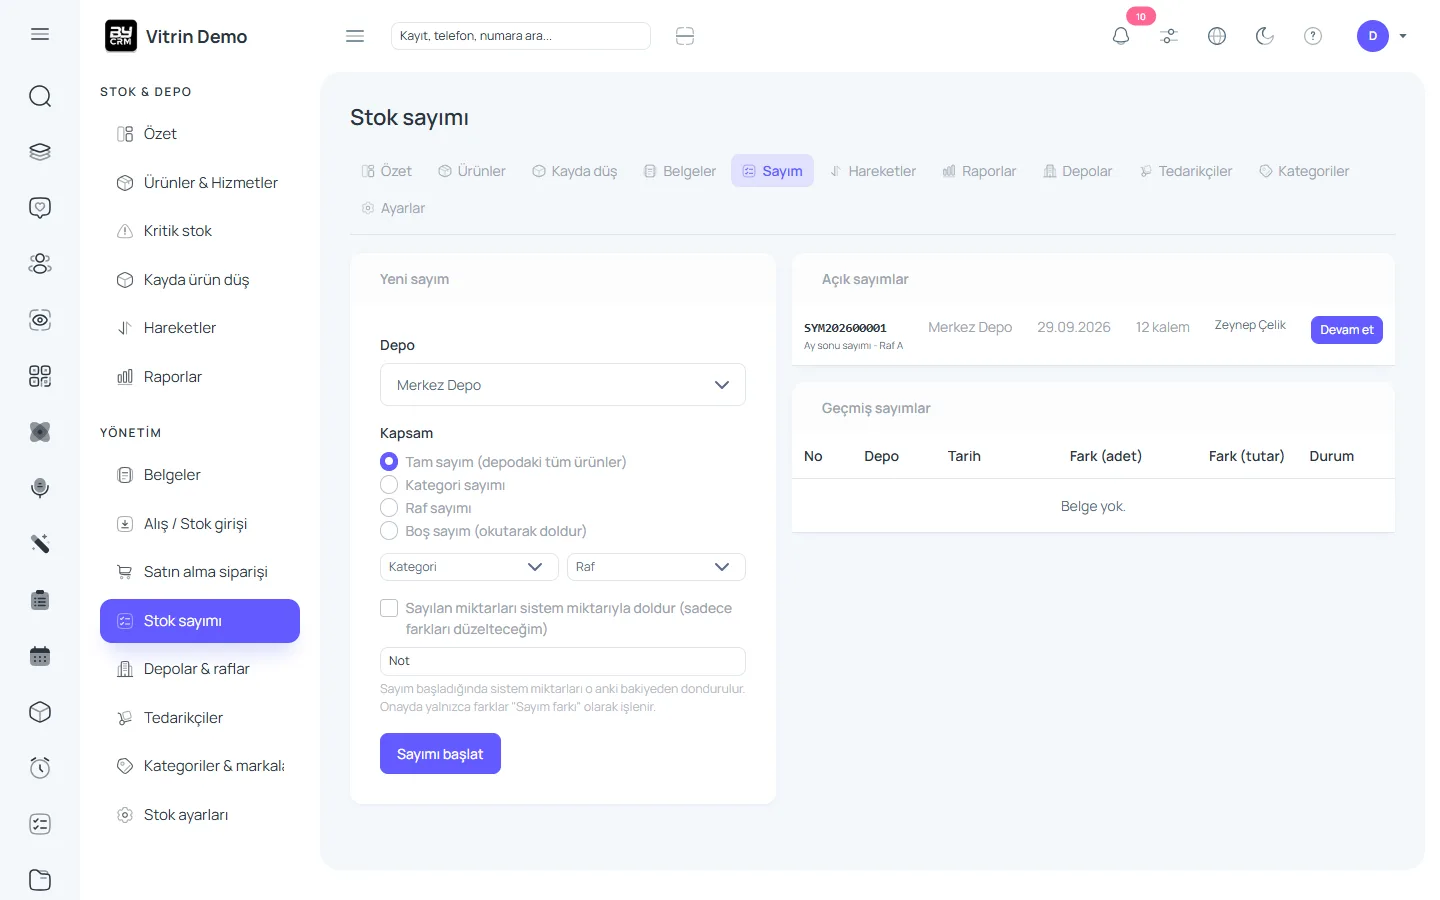Select the Boş sayım radio option
The height and width of the screenshot is (900, 1440).
click(x=389, y=531)
